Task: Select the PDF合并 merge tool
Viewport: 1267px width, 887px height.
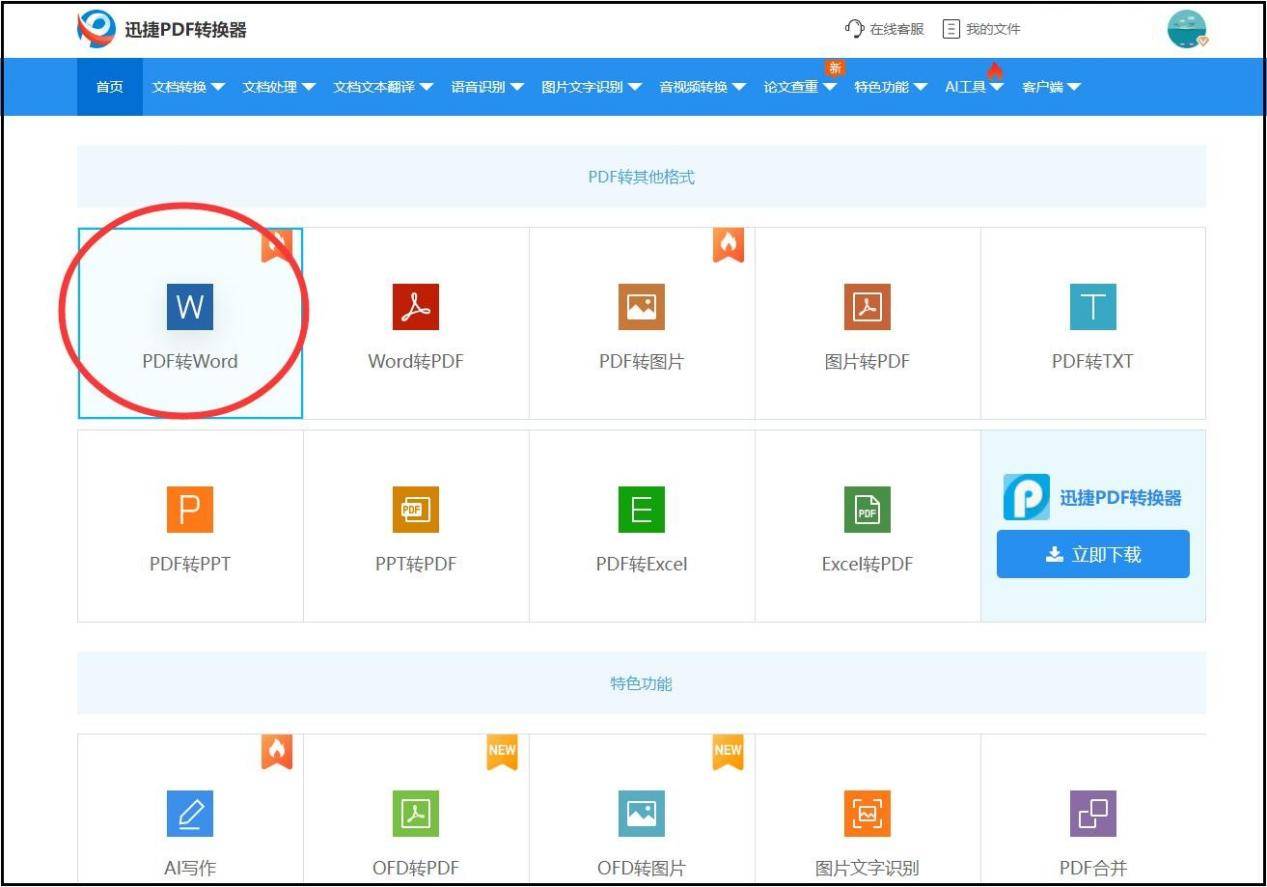Action: tap(1093, 828)
